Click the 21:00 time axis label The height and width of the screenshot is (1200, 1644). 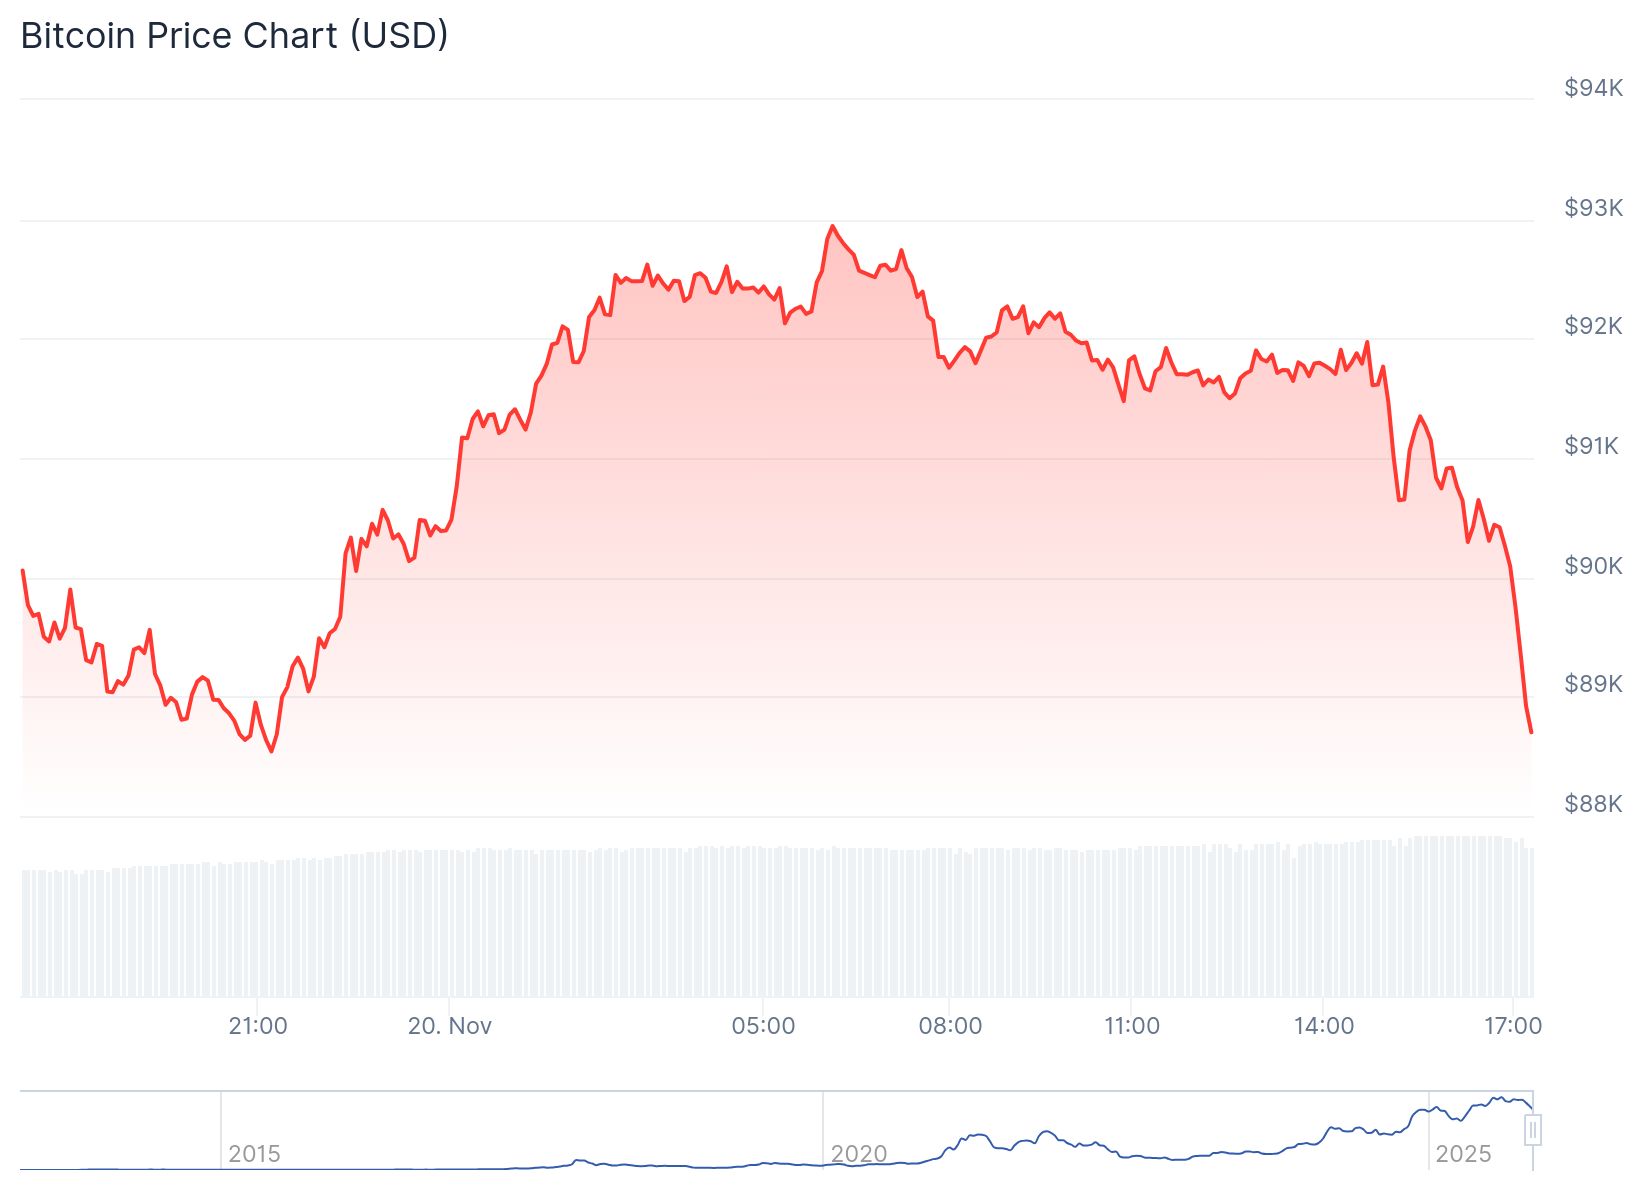tap(258, 1026)
